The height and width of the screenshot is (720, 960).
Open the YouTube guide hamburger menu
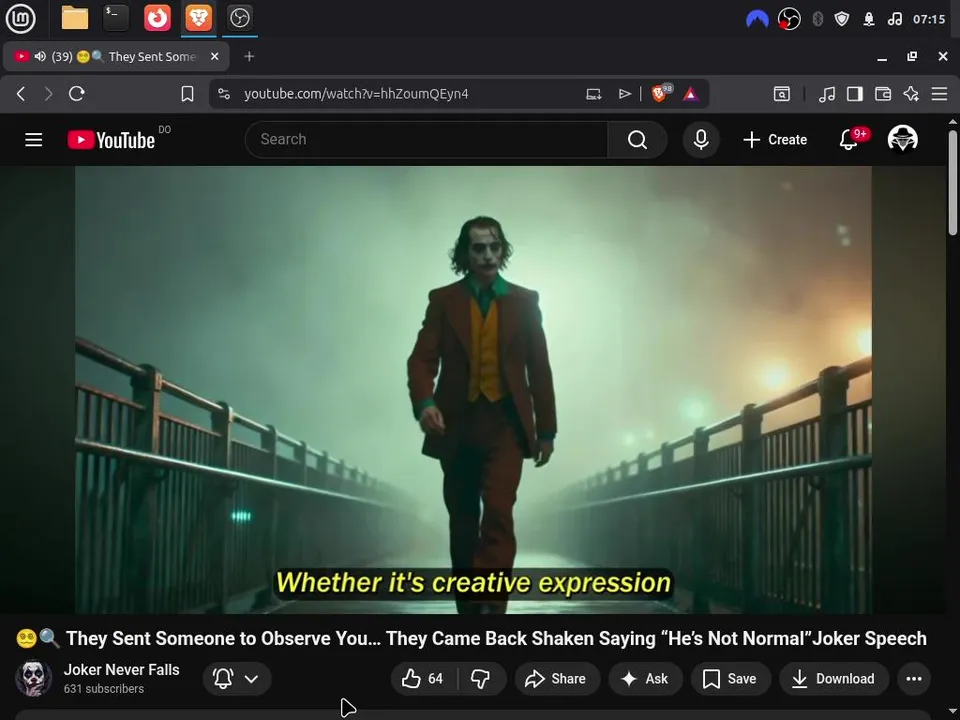(x=34, y=140)
